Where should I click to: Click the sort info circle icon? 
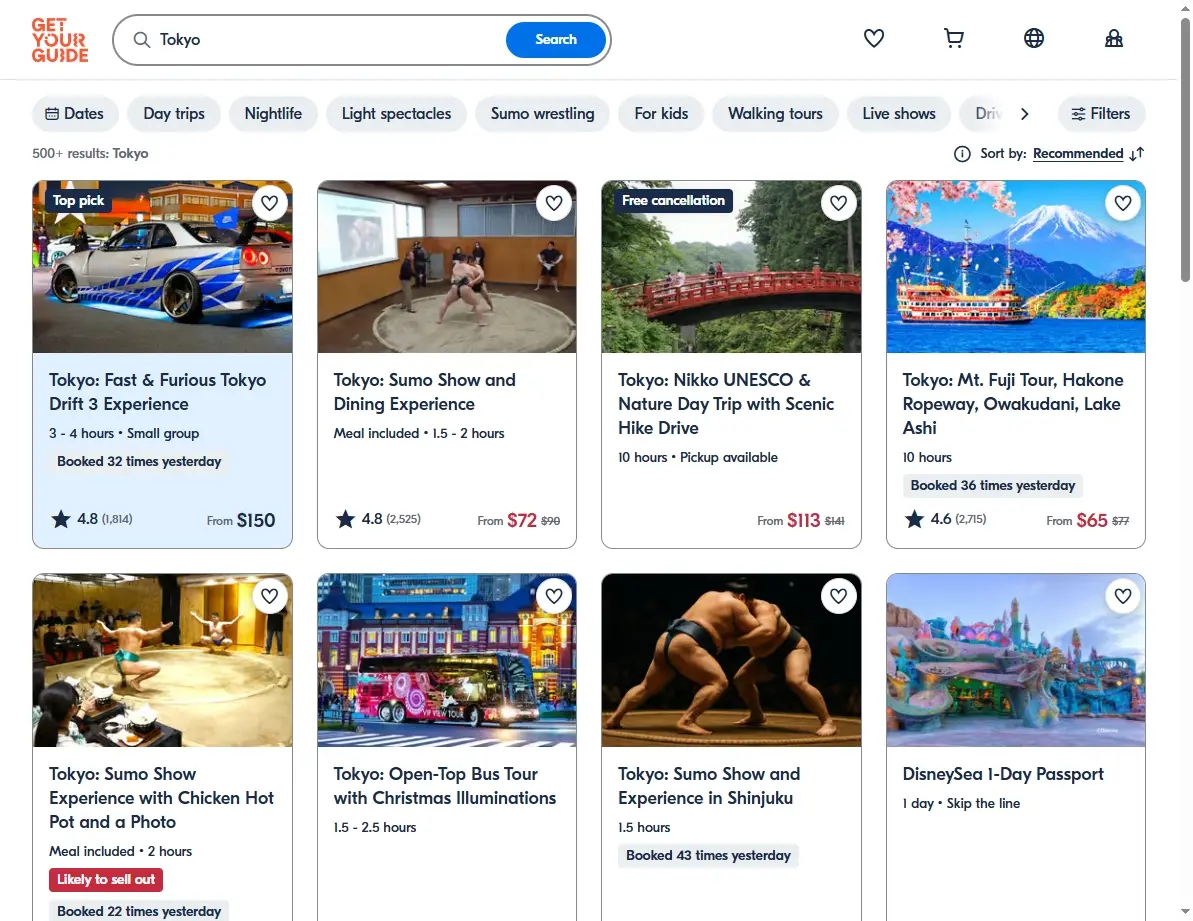click(962, 154)
